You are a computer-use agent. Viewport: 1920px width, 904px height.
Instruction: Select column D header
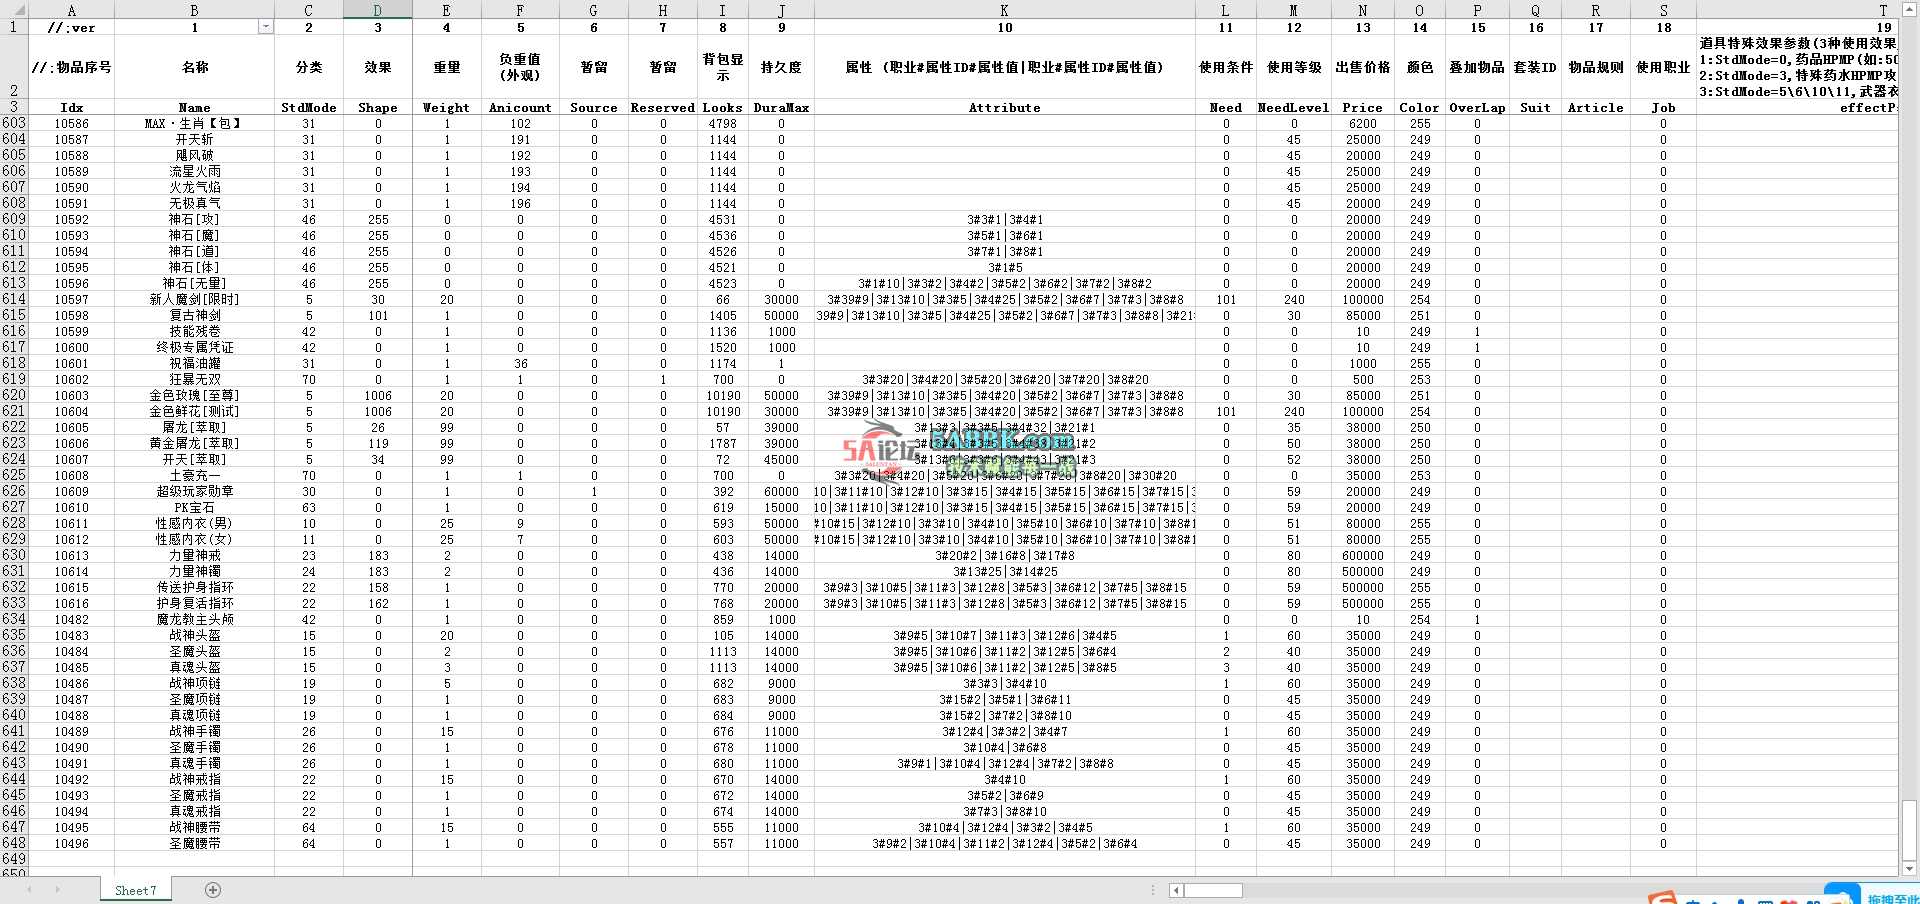377,10
